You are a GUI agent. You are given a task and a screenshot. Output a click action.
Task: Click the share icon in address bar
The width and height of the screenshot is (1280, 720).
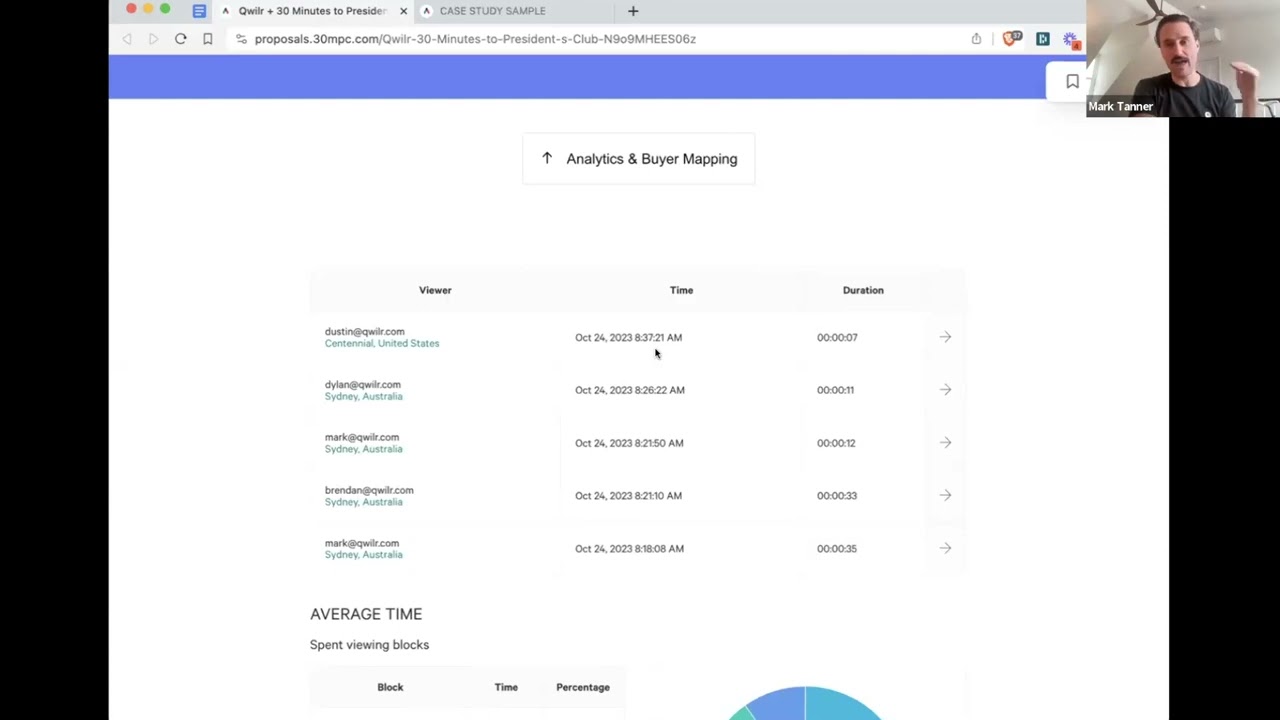(976, 39)
